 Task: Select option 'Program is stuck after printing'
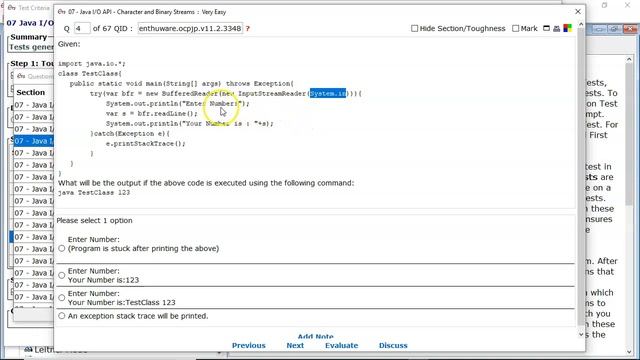62,248
